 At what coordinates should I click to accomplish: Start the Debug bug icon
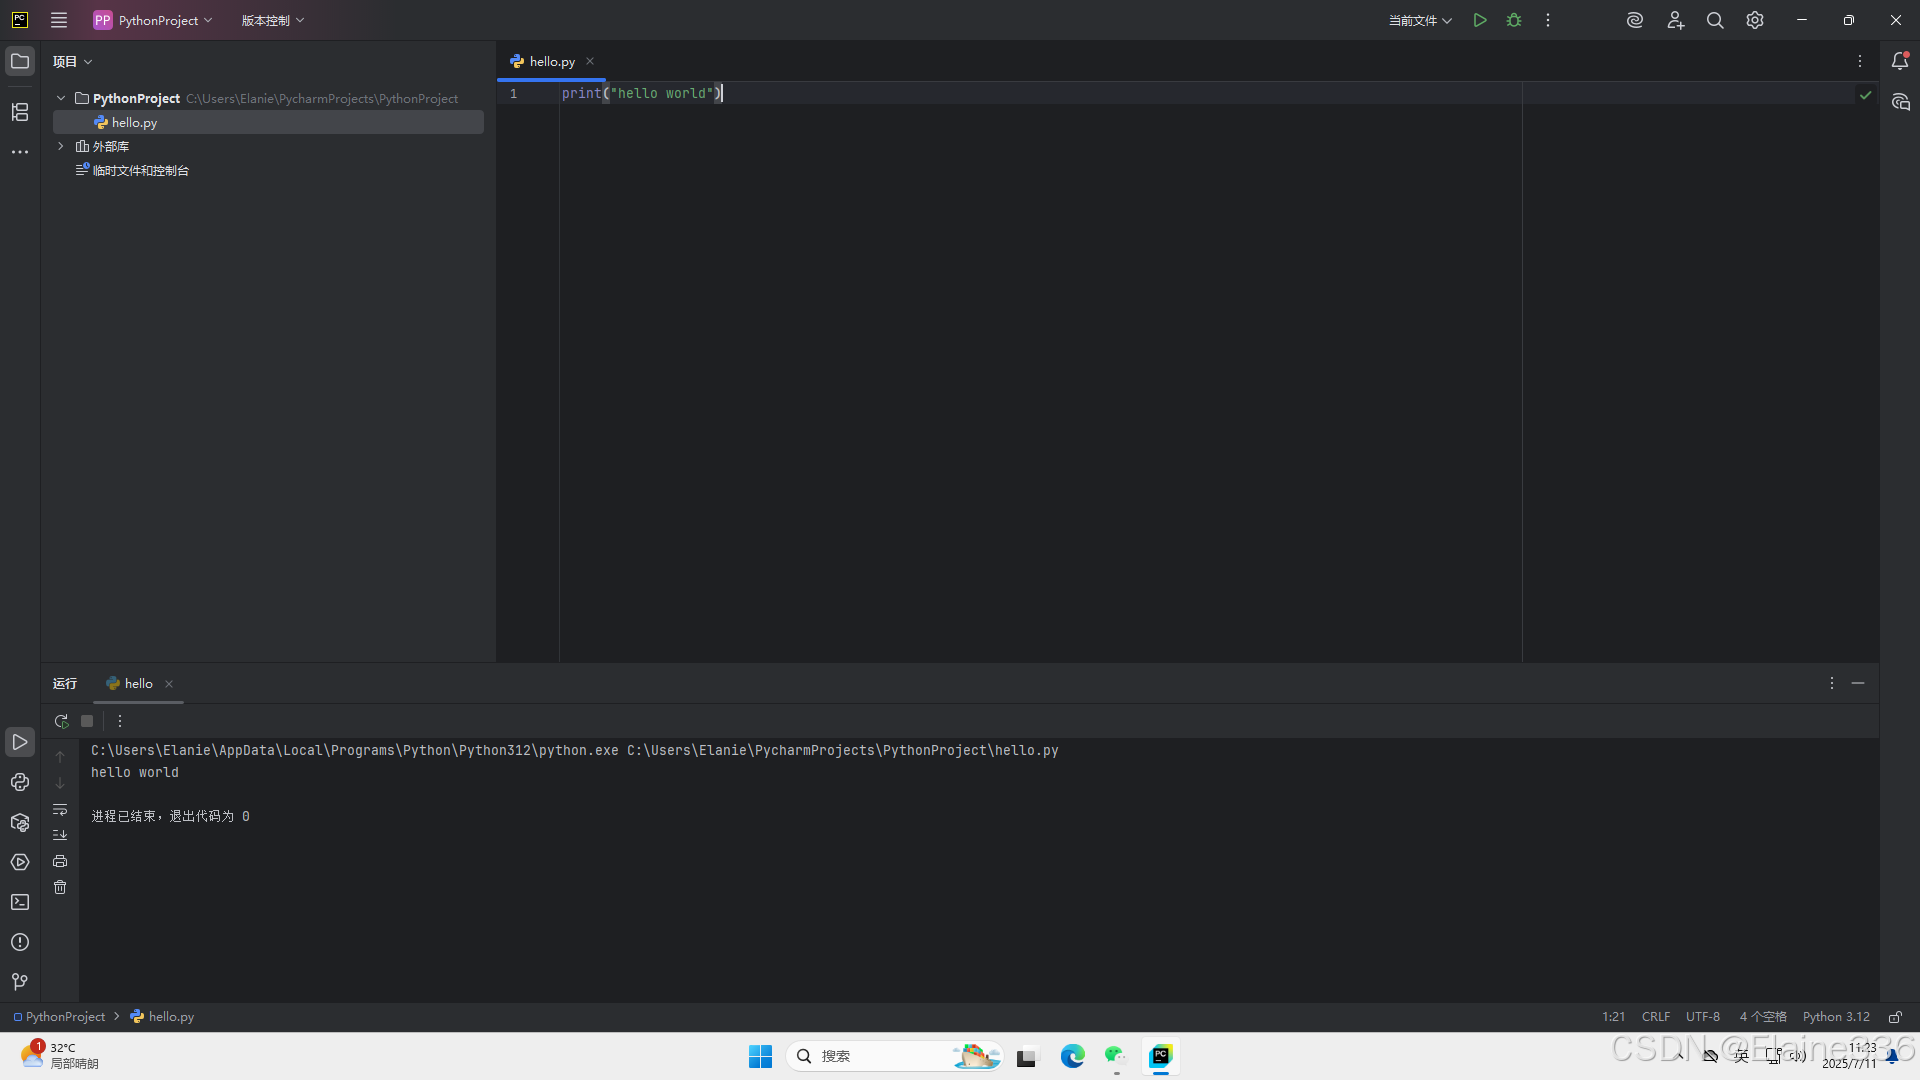pos(1515,20)
